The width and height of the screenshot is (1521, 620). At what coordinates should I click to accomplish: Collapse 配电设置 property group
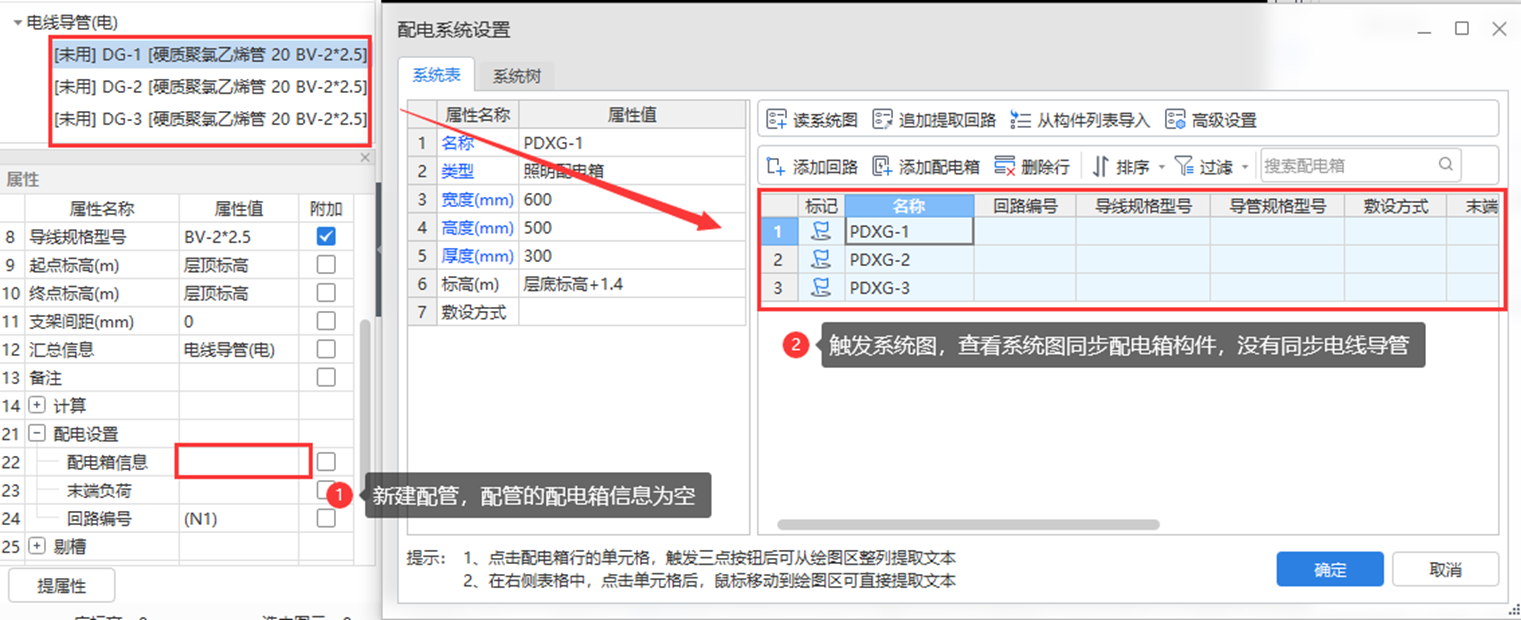point(38,434)
